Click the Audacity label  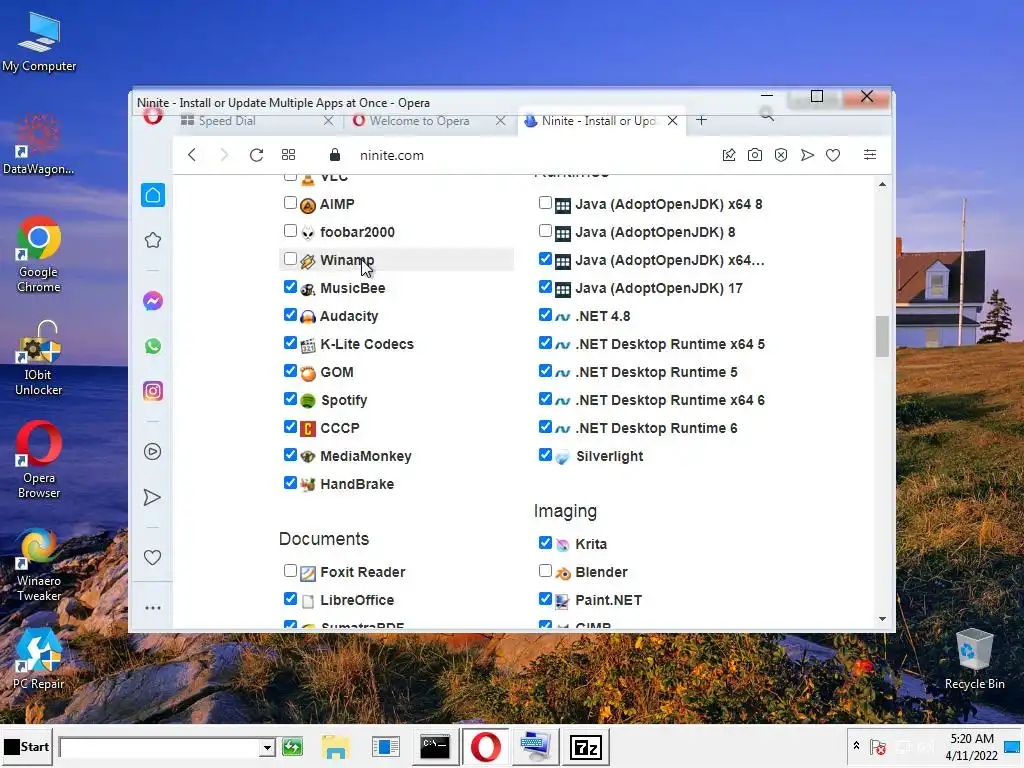[x=349, y=317]
